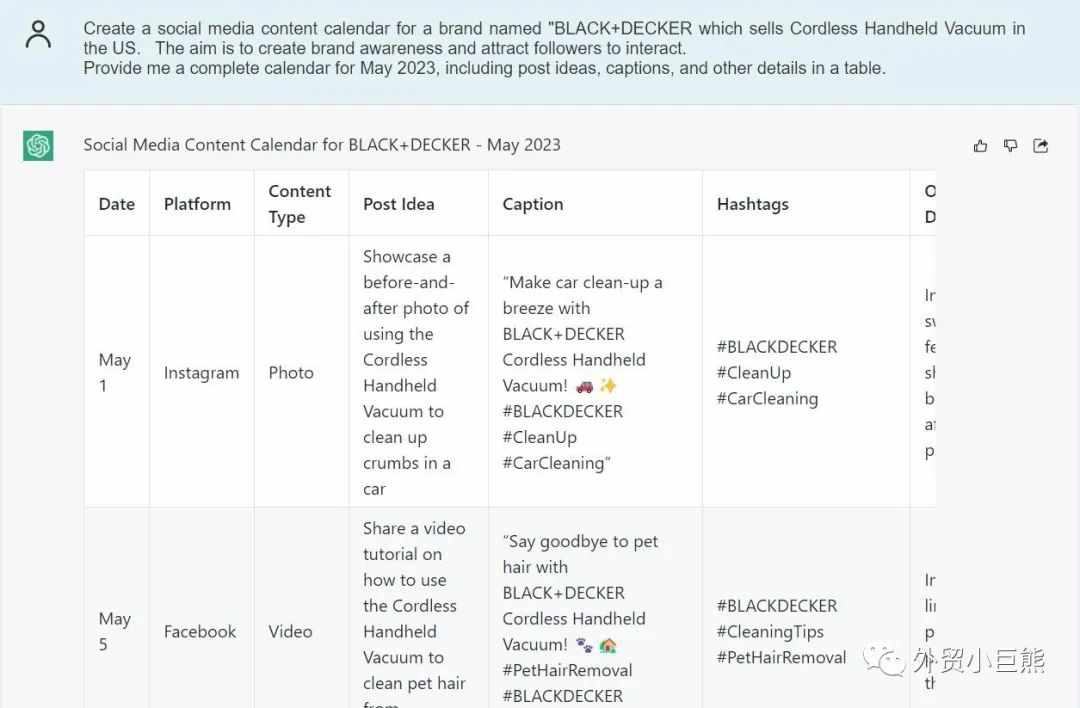The image size is (1080, 708).
Task: Click the ChatGPT logo avatar
Action: pos(38,145)
